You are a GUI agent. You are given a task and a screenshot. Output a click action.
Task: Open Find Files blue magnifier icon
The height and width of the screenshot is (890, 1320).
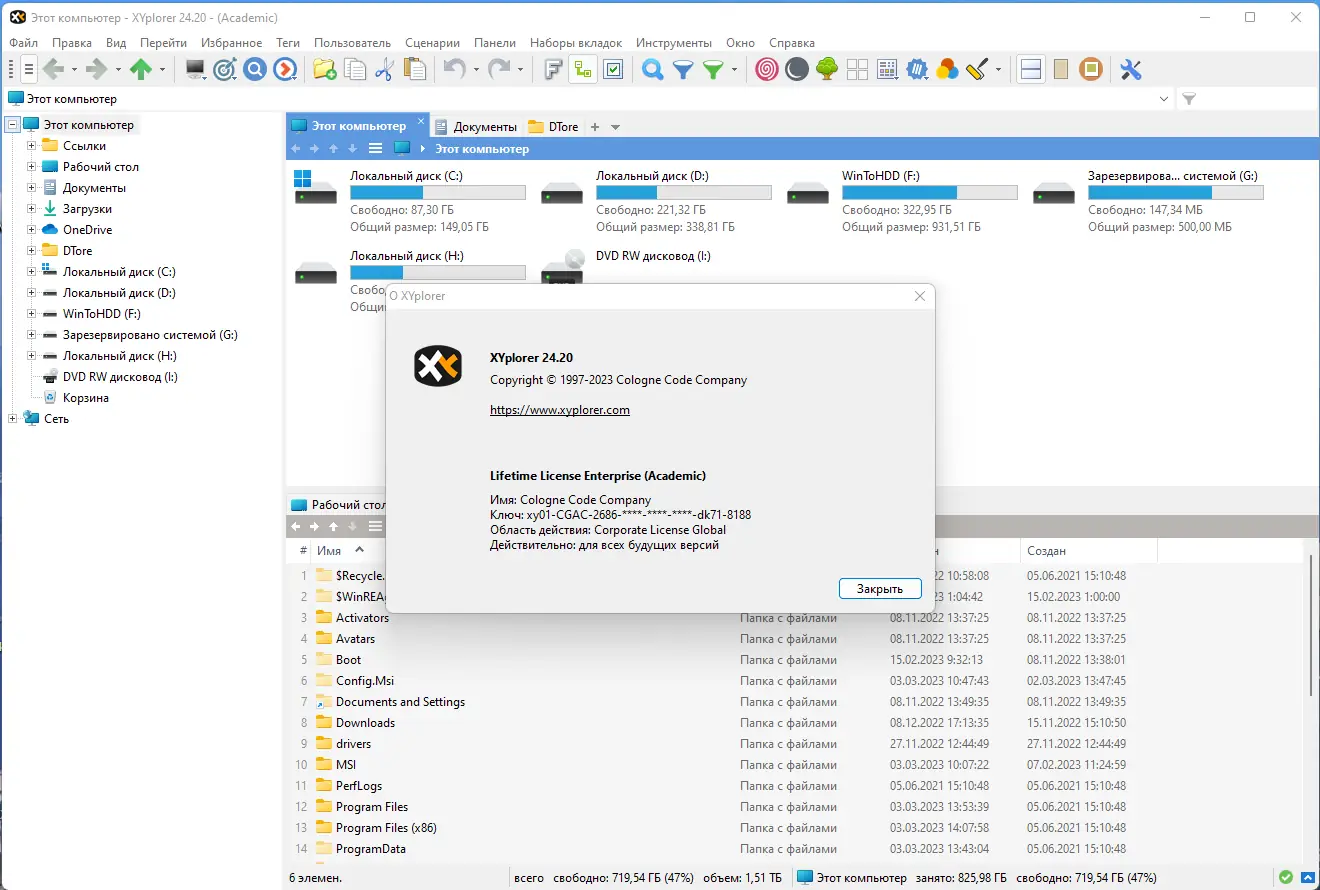[x=653, y=69]
